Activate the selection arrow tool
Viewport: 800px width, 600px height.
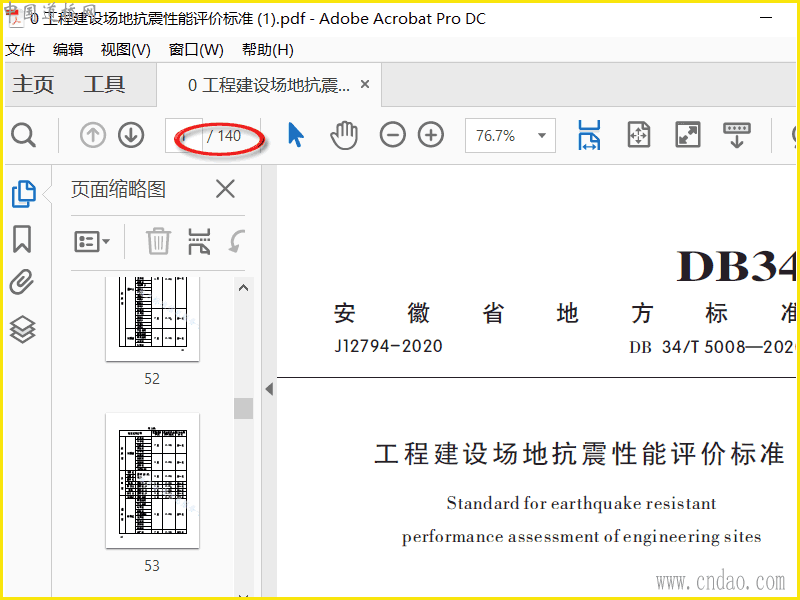click(295, 135)
